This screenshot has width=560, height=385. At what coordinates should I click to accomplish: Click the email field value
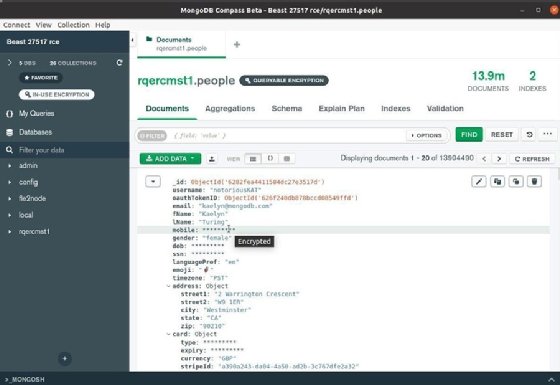(x=235, y=206)
